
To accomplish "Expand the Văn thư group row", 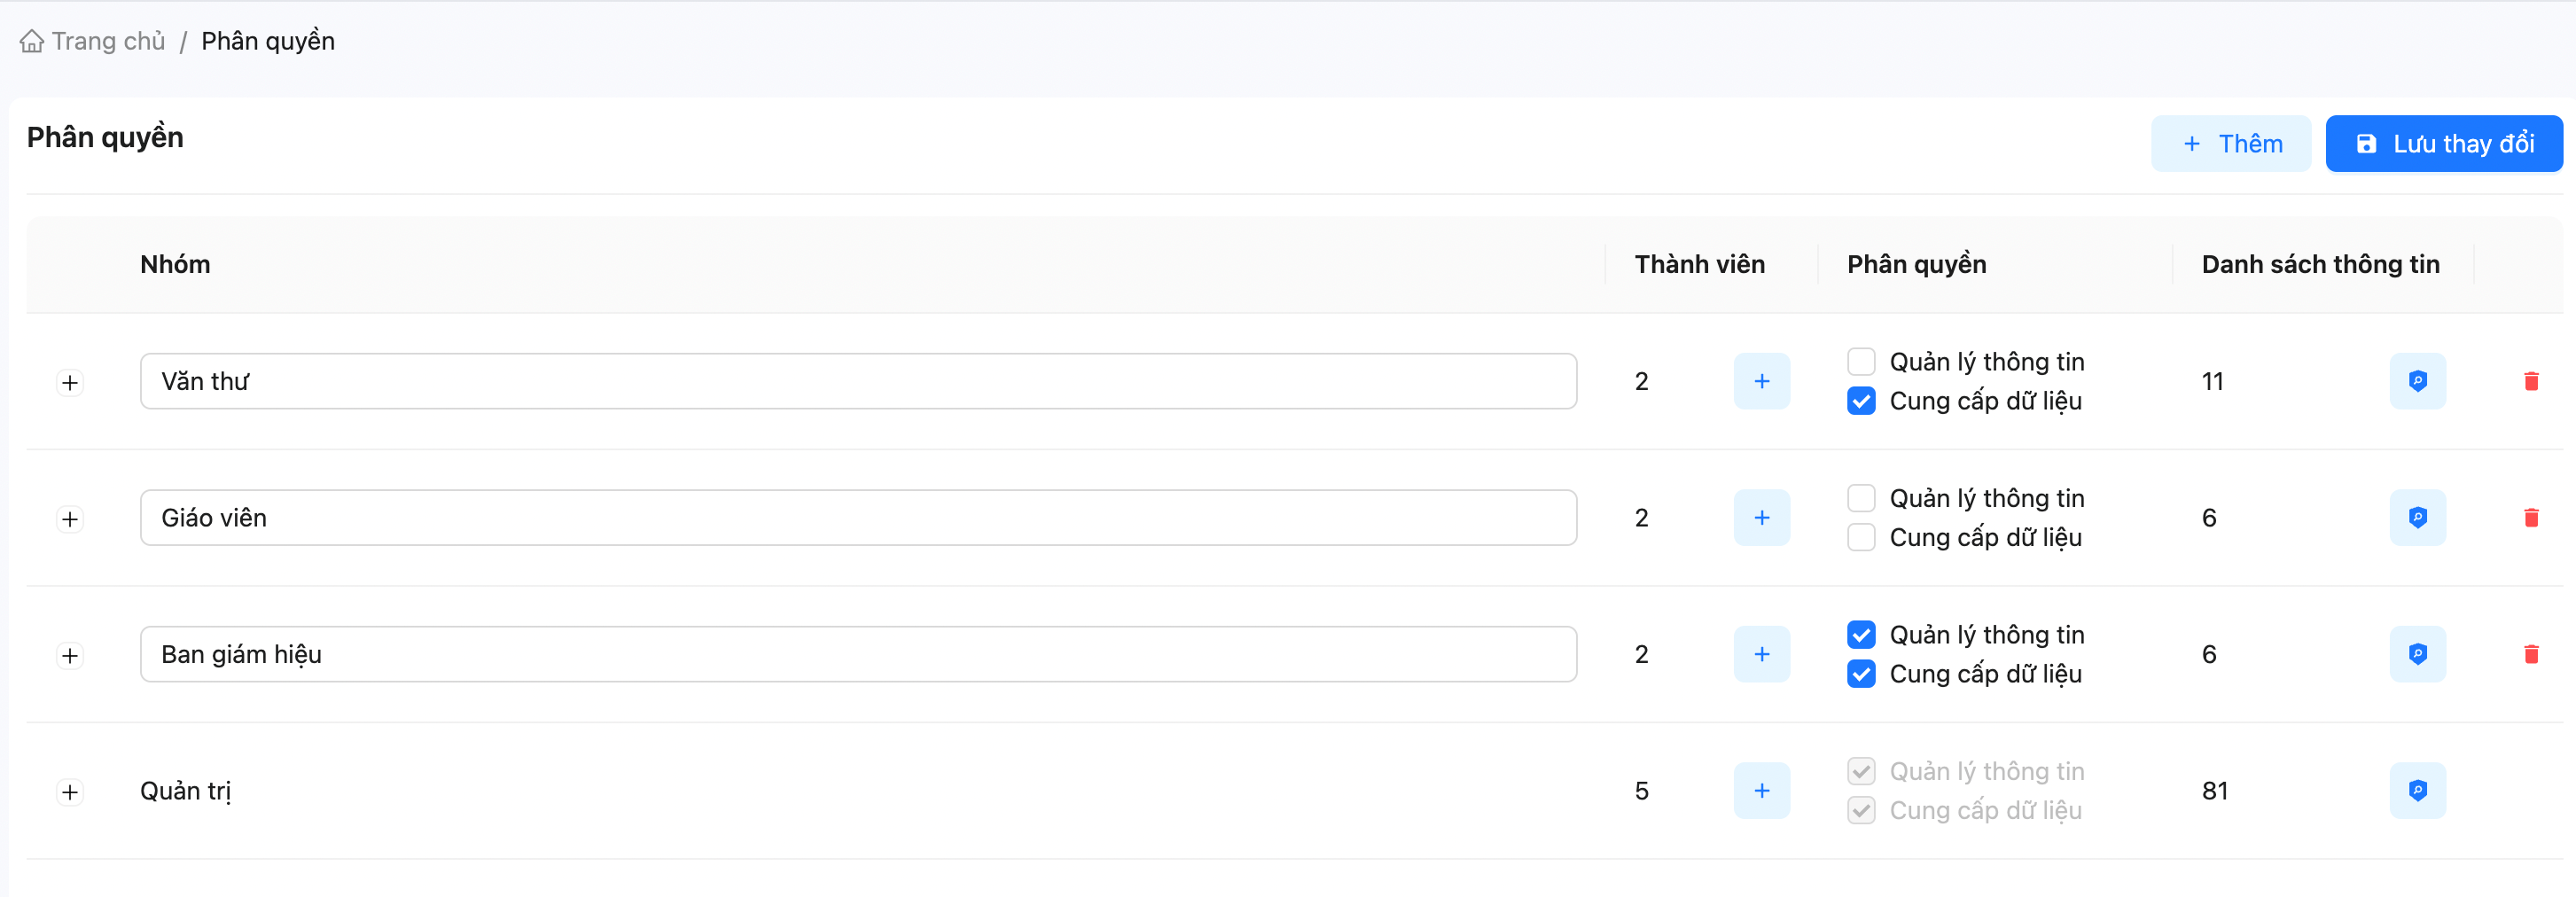I will pos(70,383).
